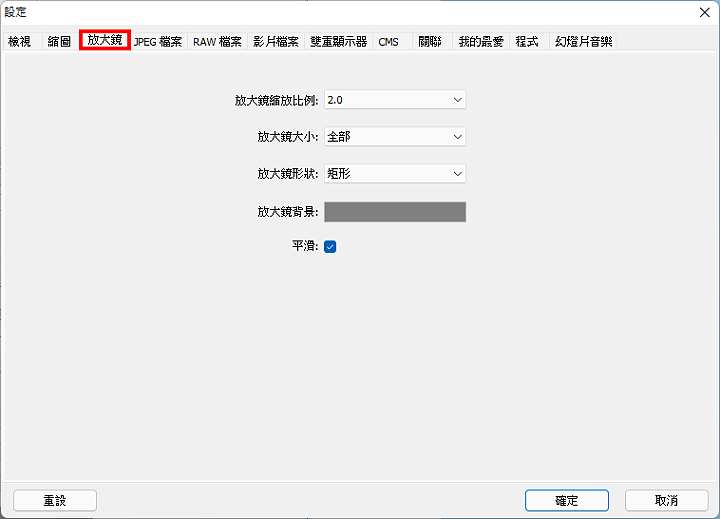Expand the 放大鏡形狀 dropdown showing 矩形
The width and height of the screenshot is (720, 519).
point(395,174)
